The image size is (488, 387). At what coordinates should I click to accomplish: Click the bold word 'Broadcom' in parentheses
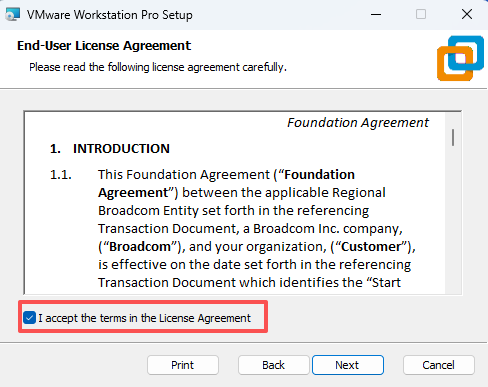point(140,247)
